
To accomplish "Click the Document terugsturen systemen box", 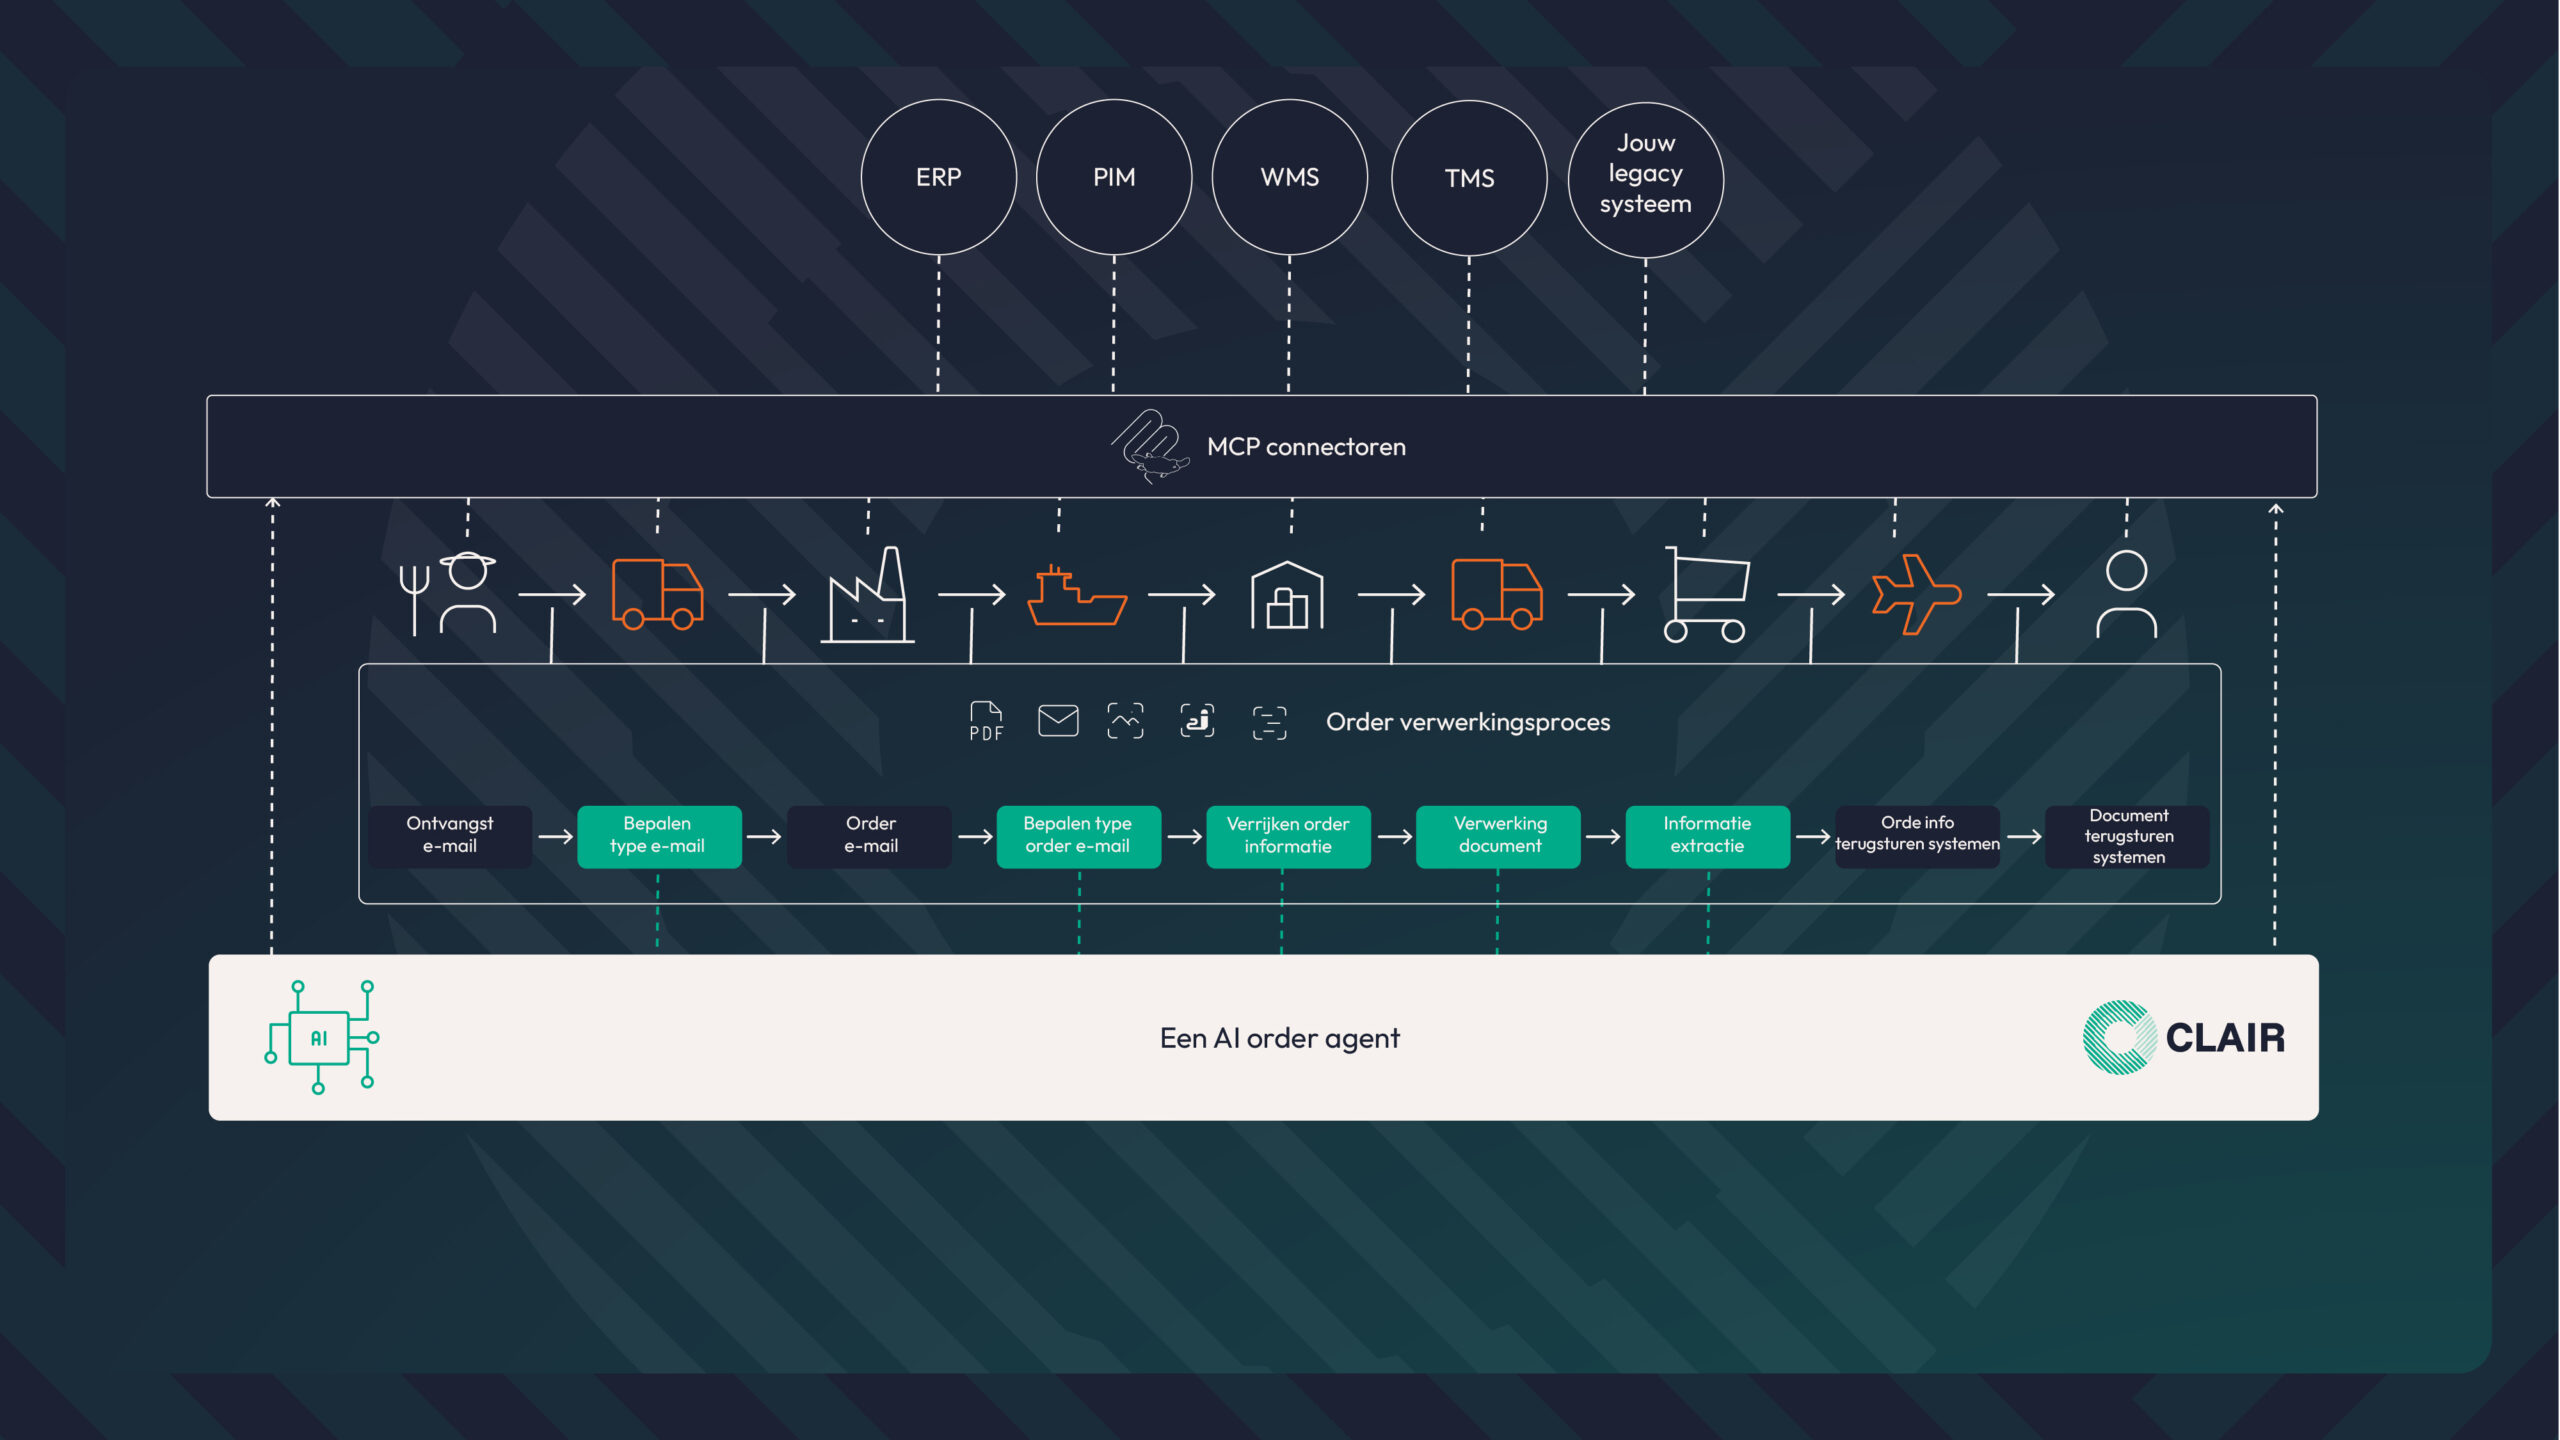I will 2127,836.
